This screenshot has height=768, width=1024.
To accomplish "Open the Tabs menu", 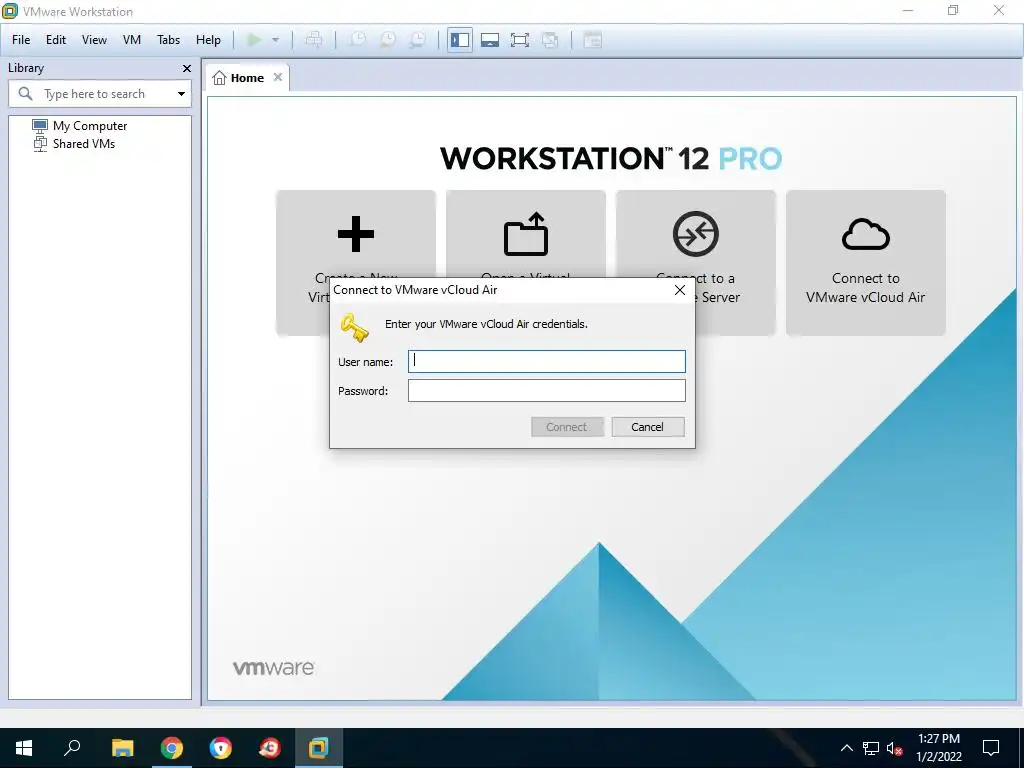I will pyautogui.click(x=168, y=40).
